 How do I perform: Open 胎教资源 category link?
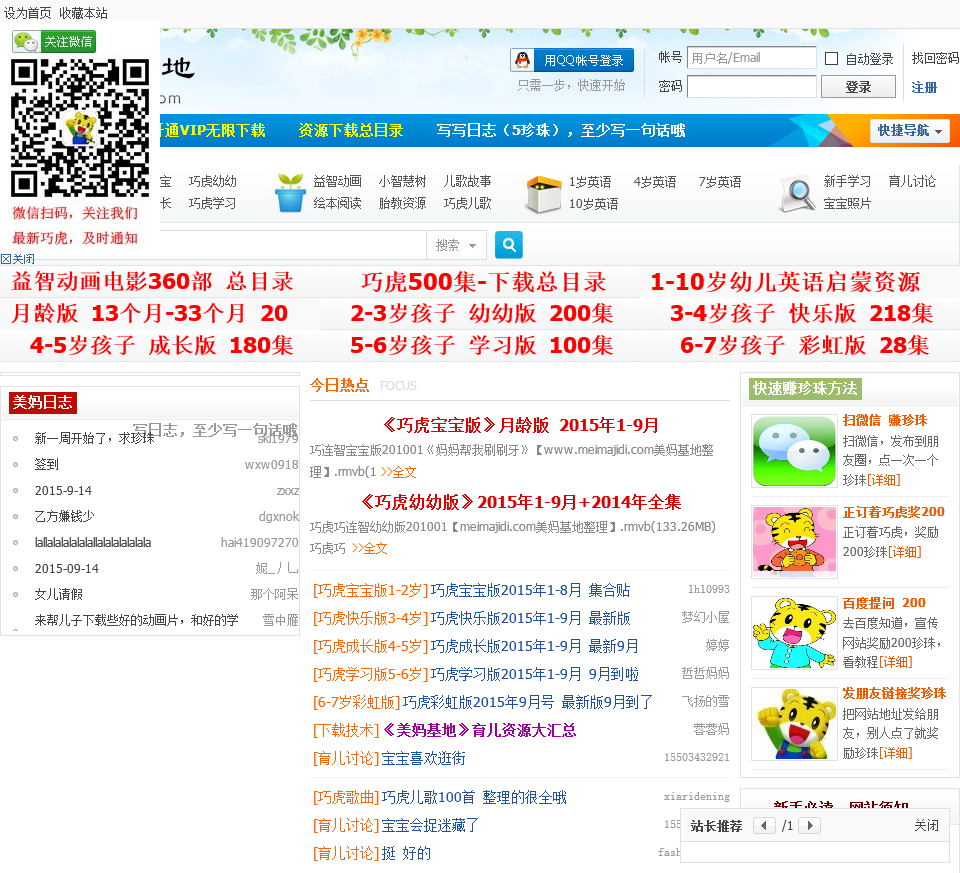click(x=402, y=203)
